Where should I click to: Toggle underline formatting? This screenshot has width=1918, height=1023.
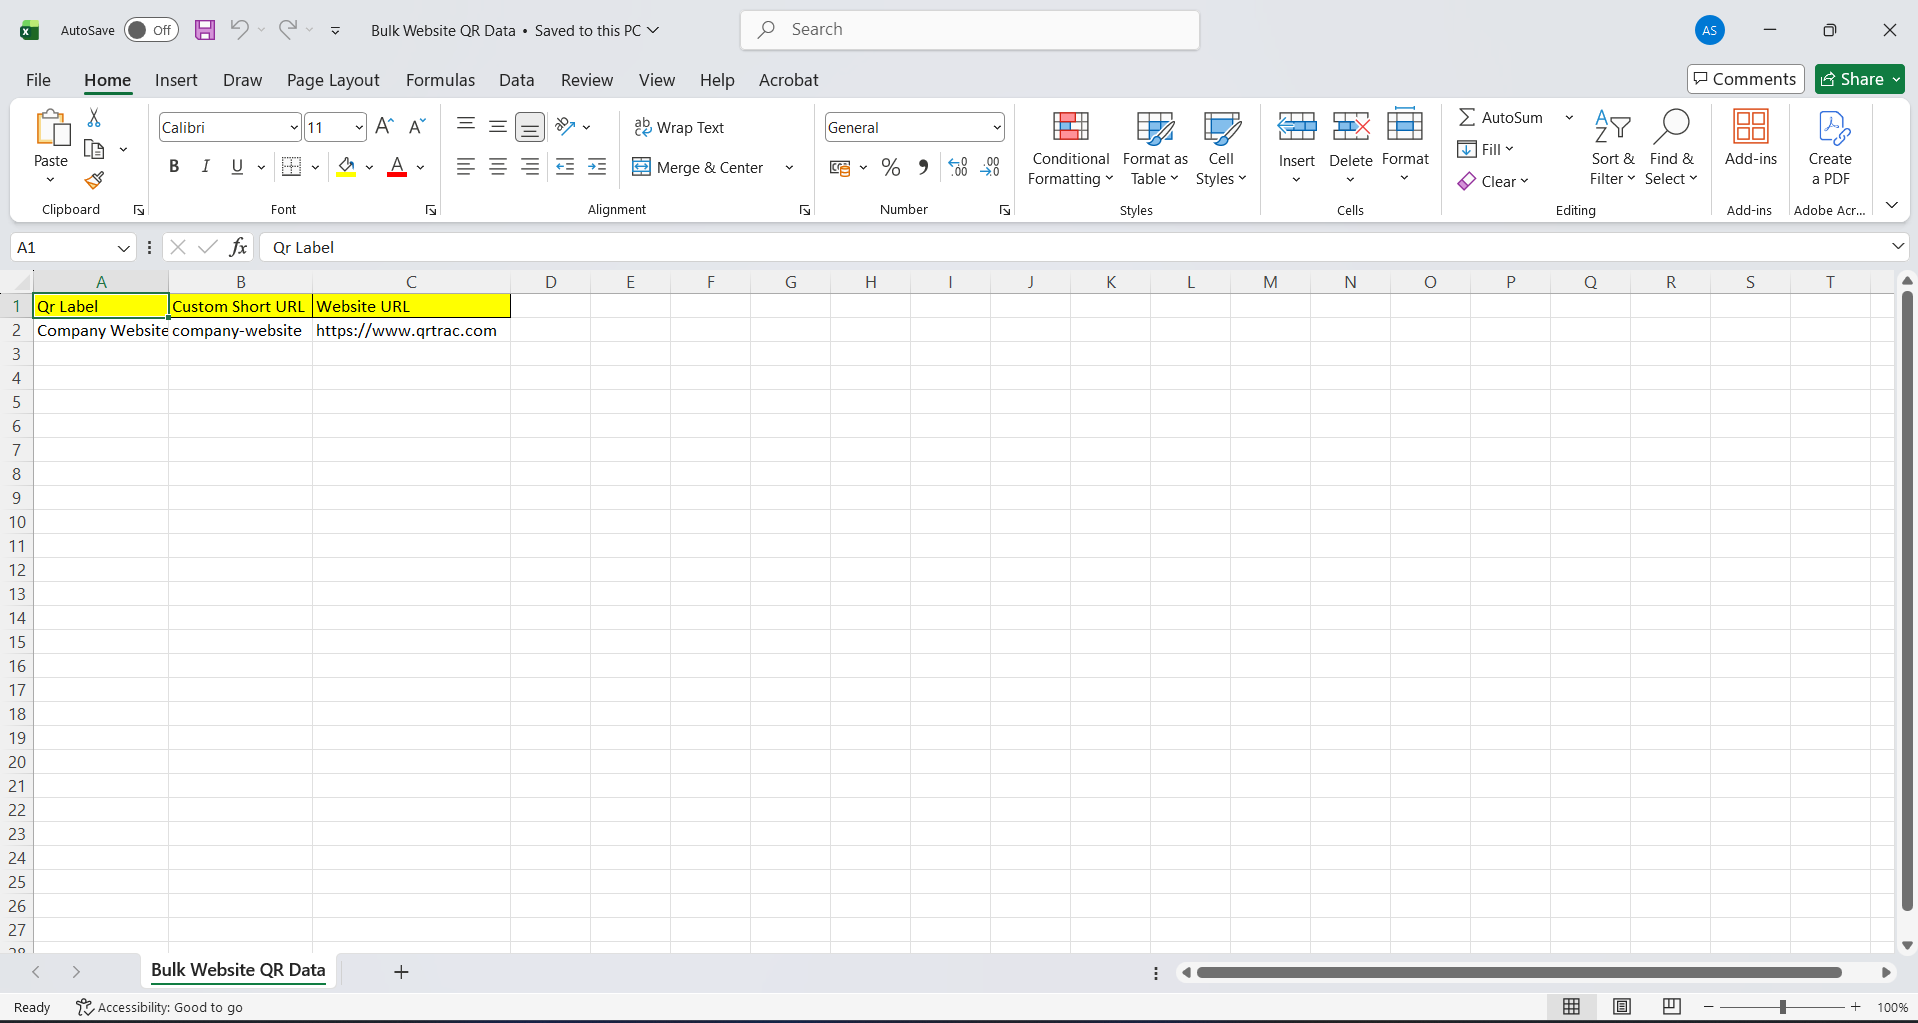[x=236, y=166]
